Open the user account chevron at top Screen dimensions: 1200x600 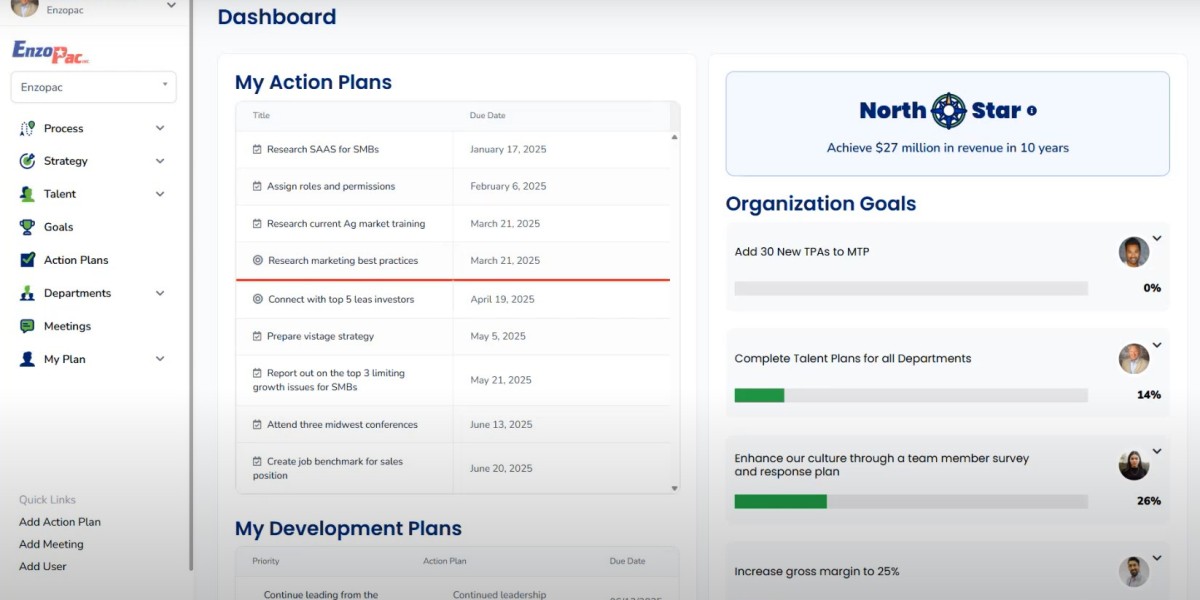tap(171, 5)
